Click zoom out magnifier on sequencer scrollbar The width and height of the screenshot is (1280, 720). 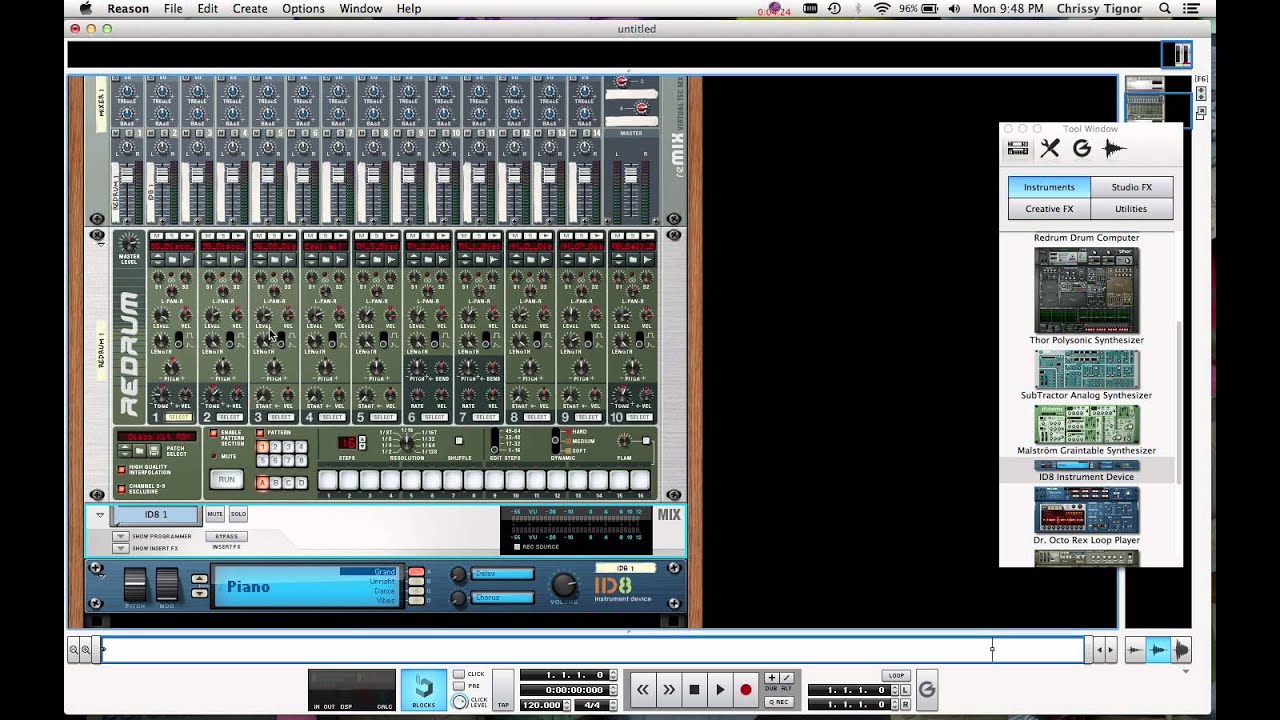tap(74, 650)
